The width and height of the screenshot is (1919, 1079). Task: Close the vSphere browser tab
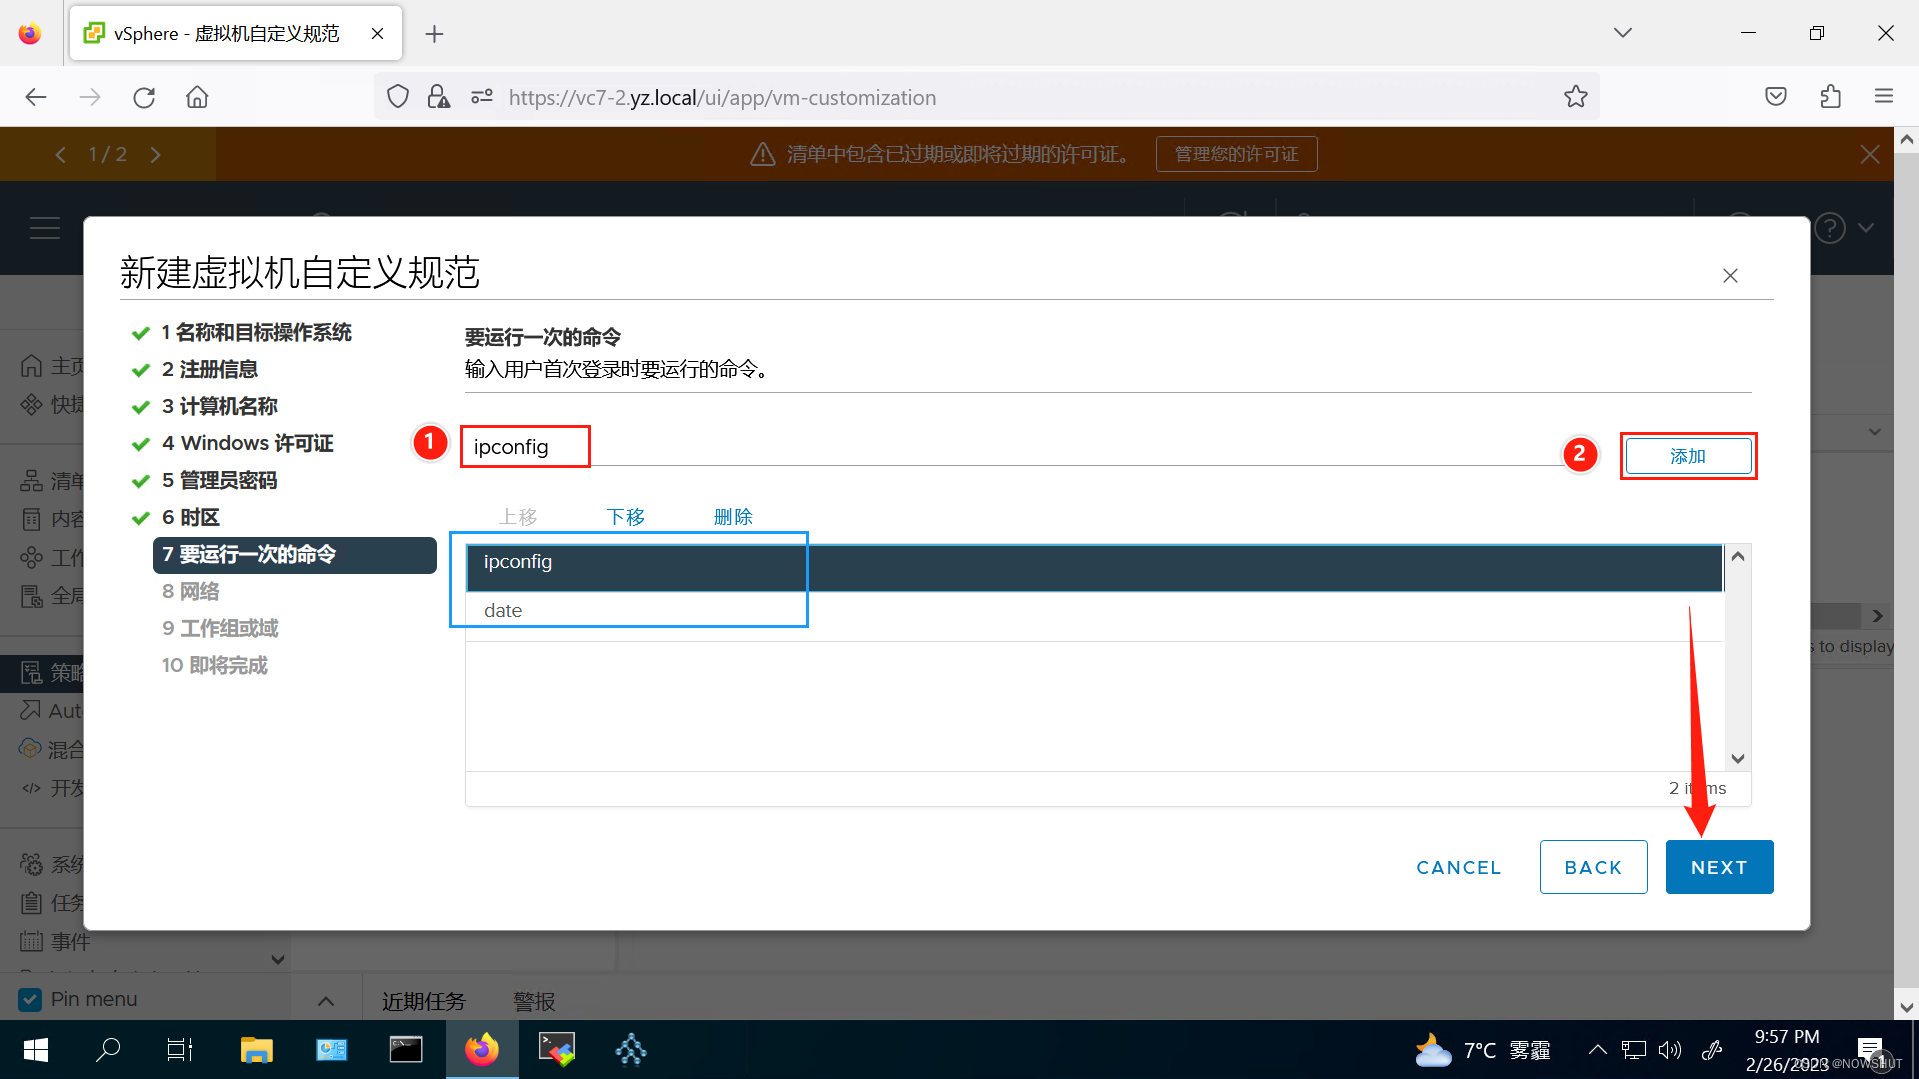(377, 34)
